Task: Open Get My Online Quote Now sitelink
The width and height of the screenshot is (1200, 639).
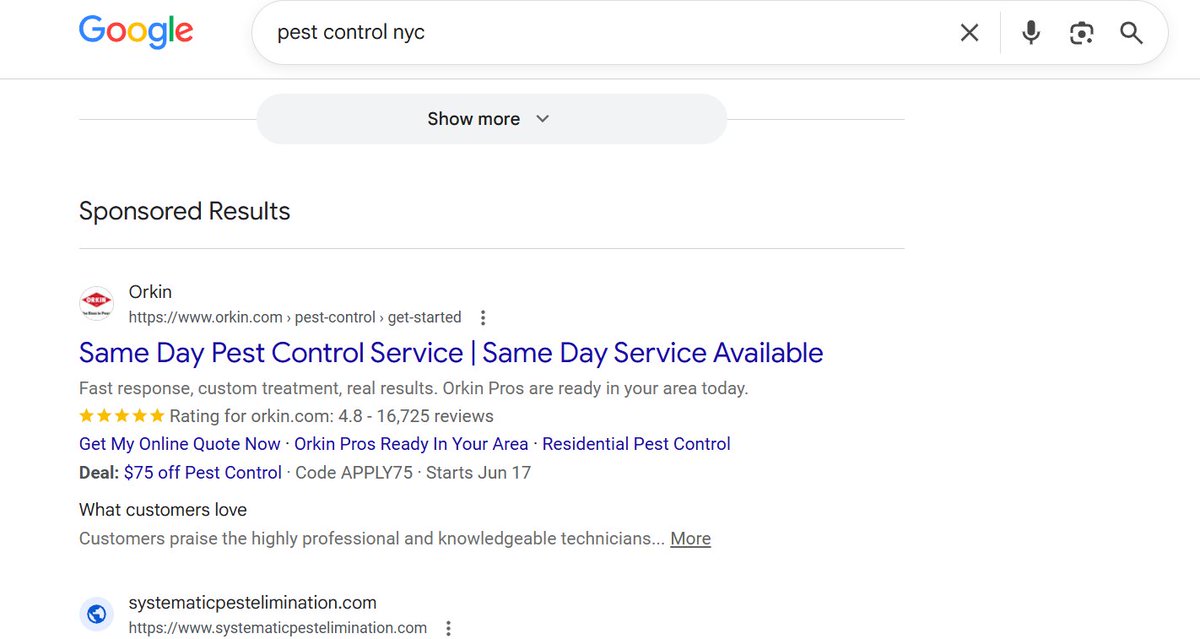Action: [180, 444]
